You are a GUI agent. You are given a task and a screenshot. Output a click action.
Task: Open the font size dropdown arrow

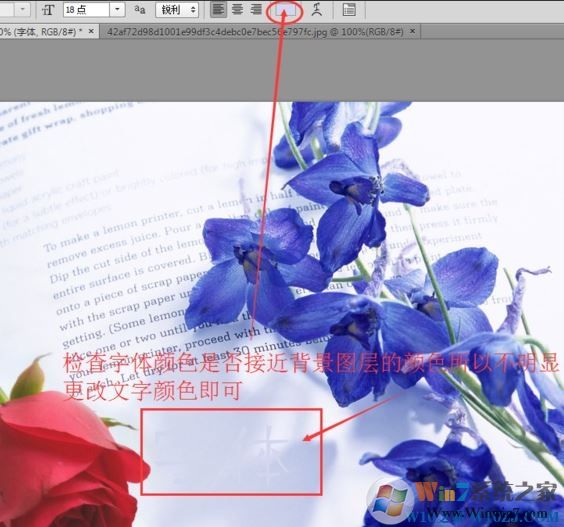(117, 10)
